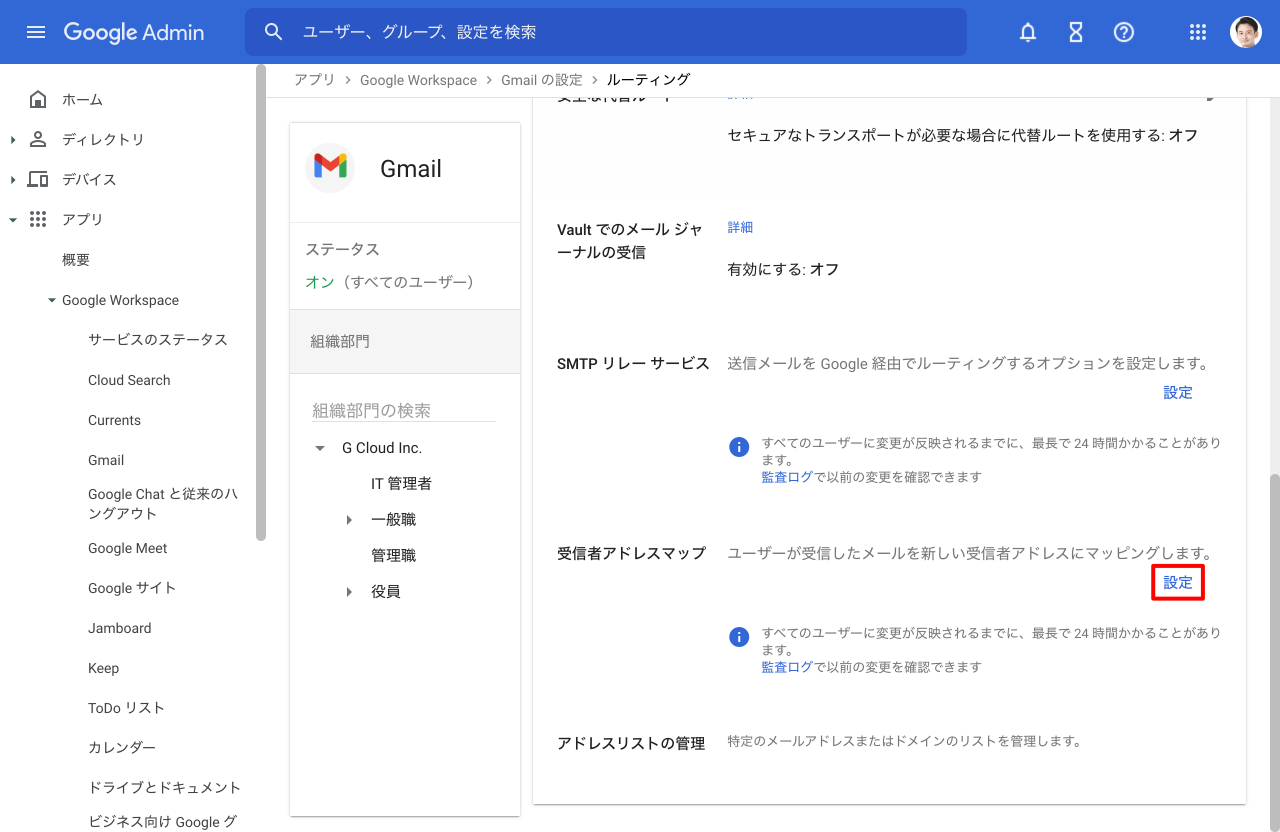The image size is (1280, 832).
Task: Open 概要 under アプリ
Action: pos(76,259)
